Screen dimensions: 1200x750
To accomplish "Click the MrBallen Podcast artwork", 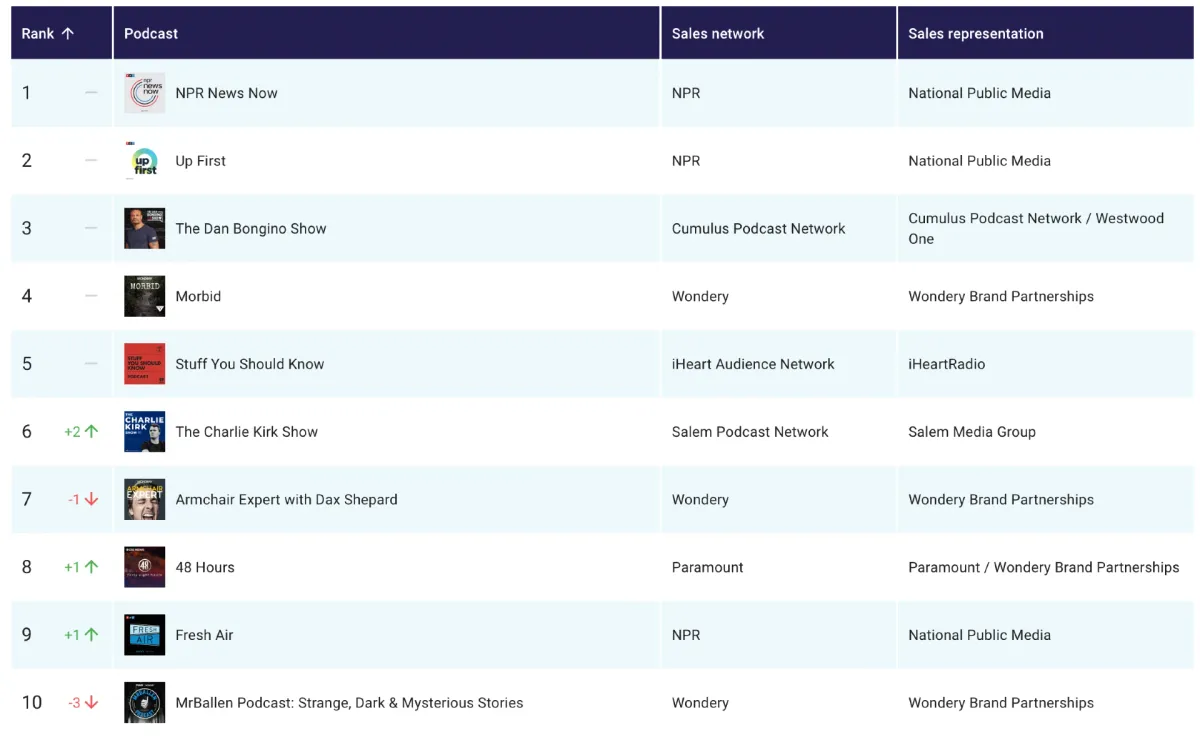I will (144, 702).
